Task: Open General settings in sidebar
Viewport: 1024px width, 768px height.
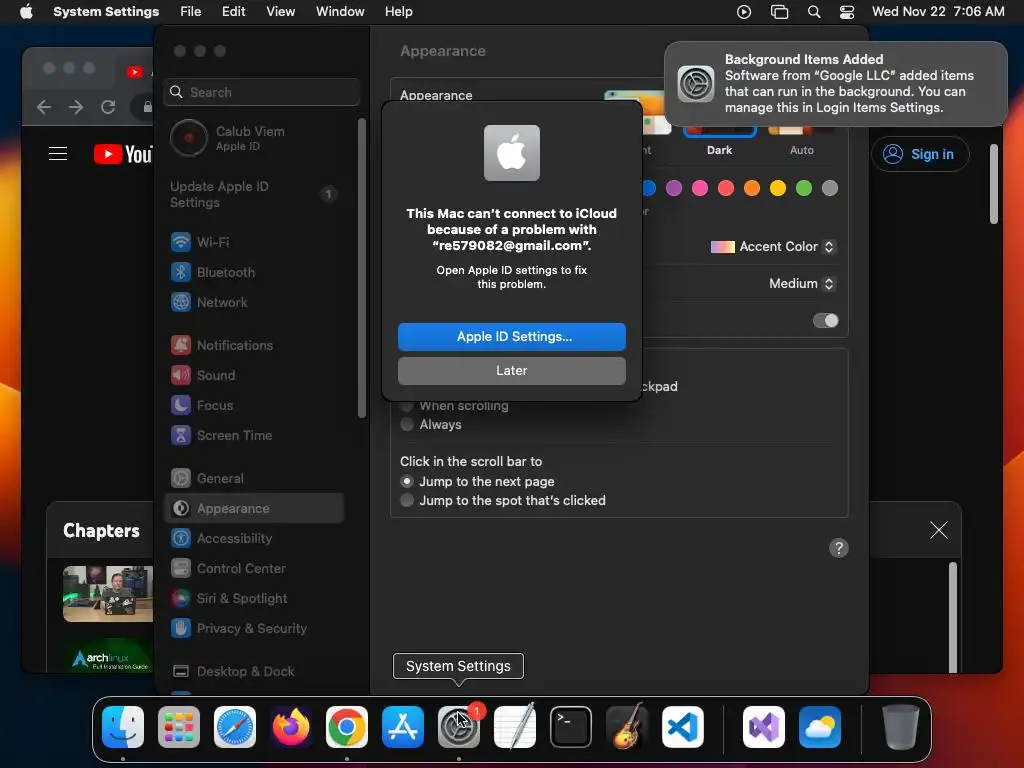Action: [255, 479]
